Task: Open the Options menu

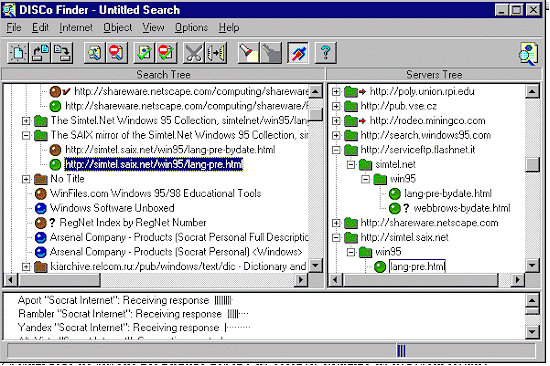Action: click(x=192, y=27)
